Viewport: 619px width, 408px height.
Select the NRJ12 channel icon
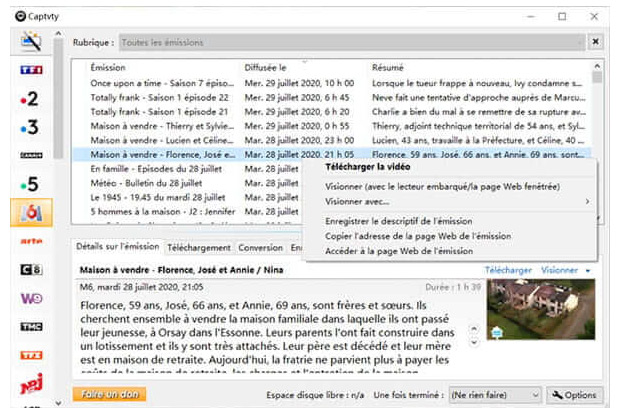[31, 384]
